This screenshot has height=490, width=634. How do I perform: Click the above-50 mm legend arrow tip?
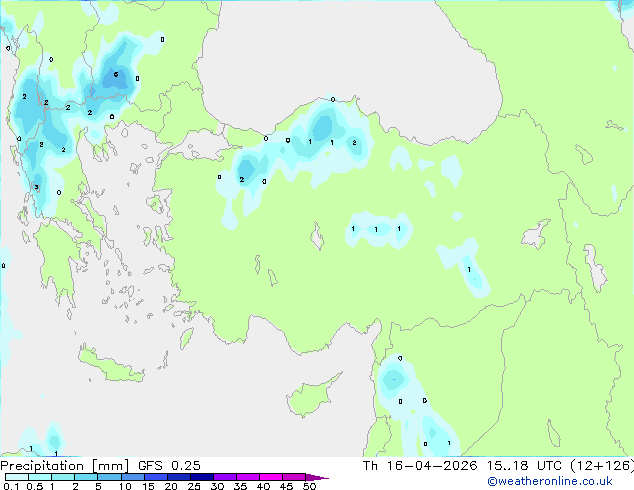(317, 477)
